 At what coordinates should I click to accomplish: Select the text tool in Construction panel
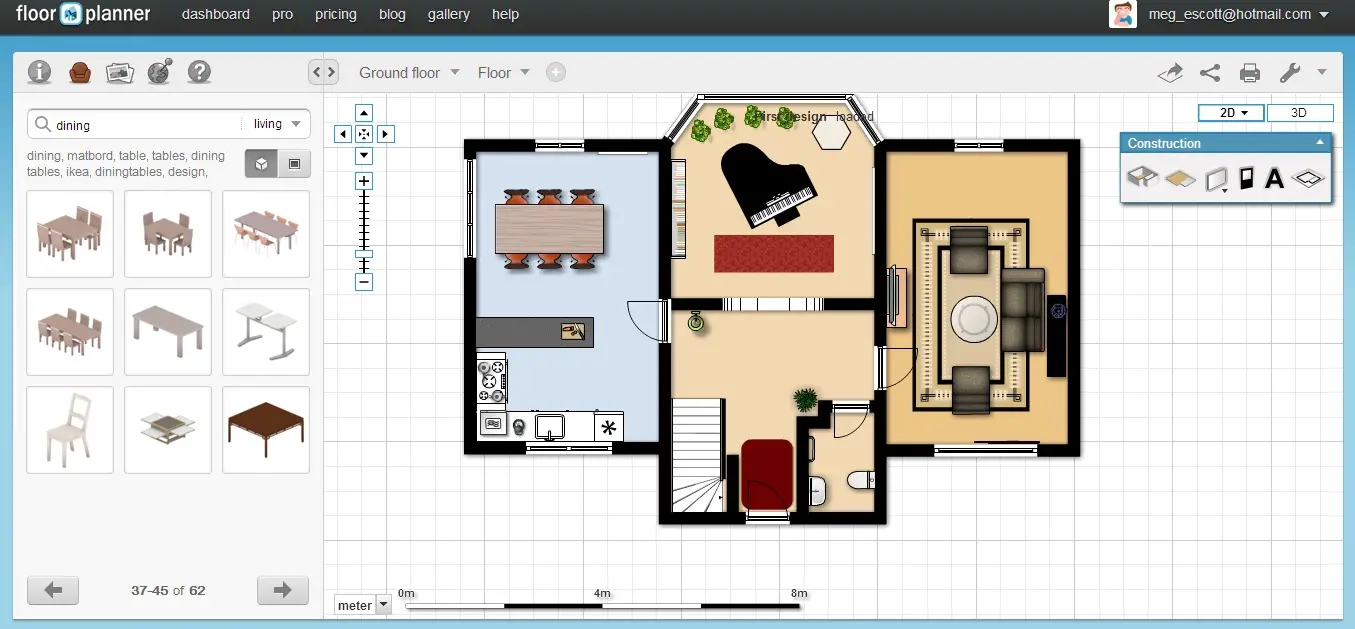[x=1275, y=178]
